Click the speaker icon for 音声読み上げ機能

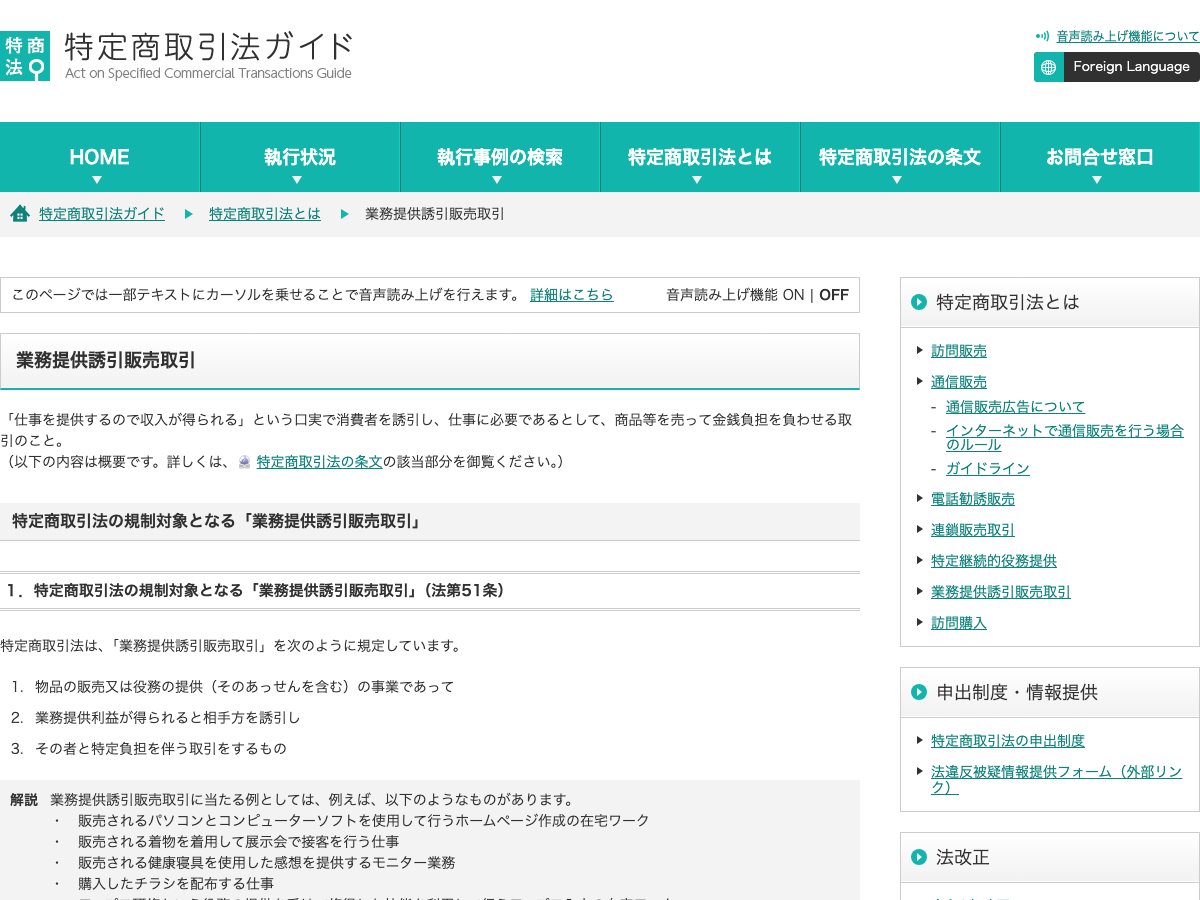click(x=1042, y=36)
